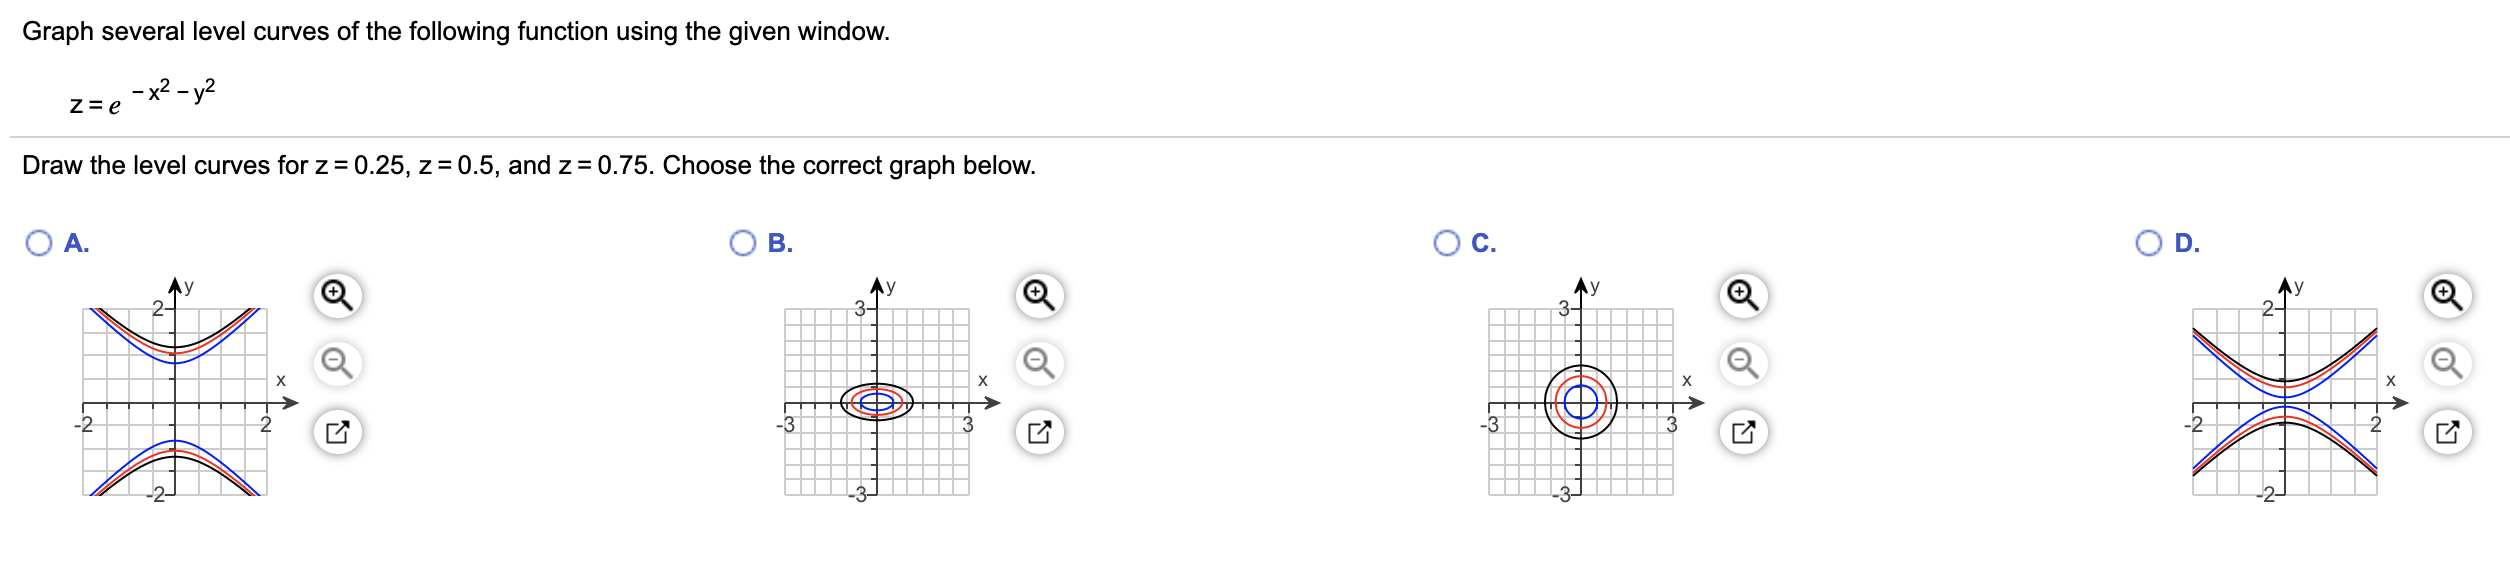
Task: Click the zoom-in magnifier for graph B
Action: (1038, 295)
